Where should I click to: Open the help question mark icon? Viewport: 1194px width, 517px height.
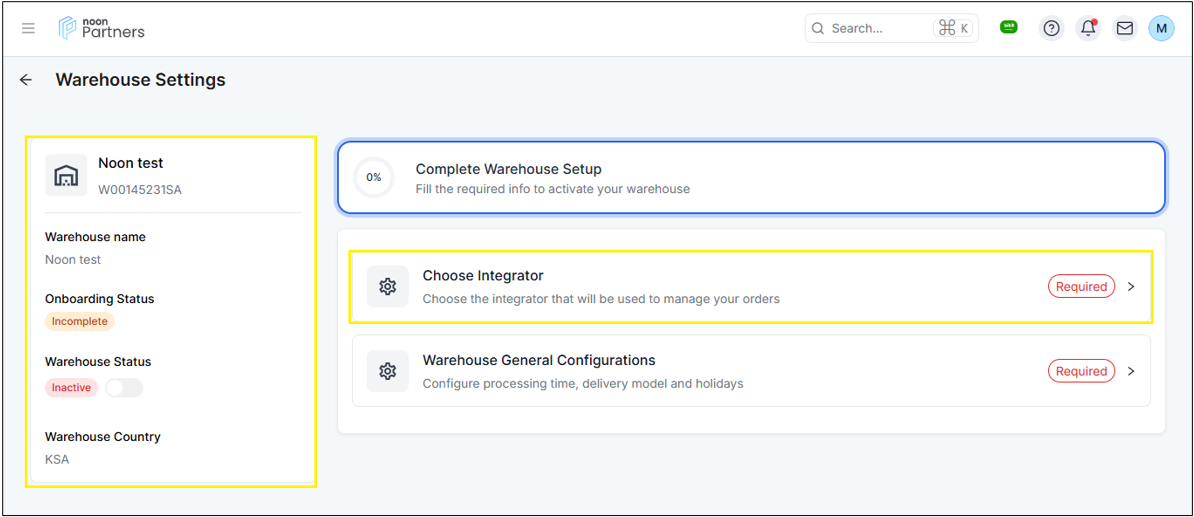coord(1051,28)
